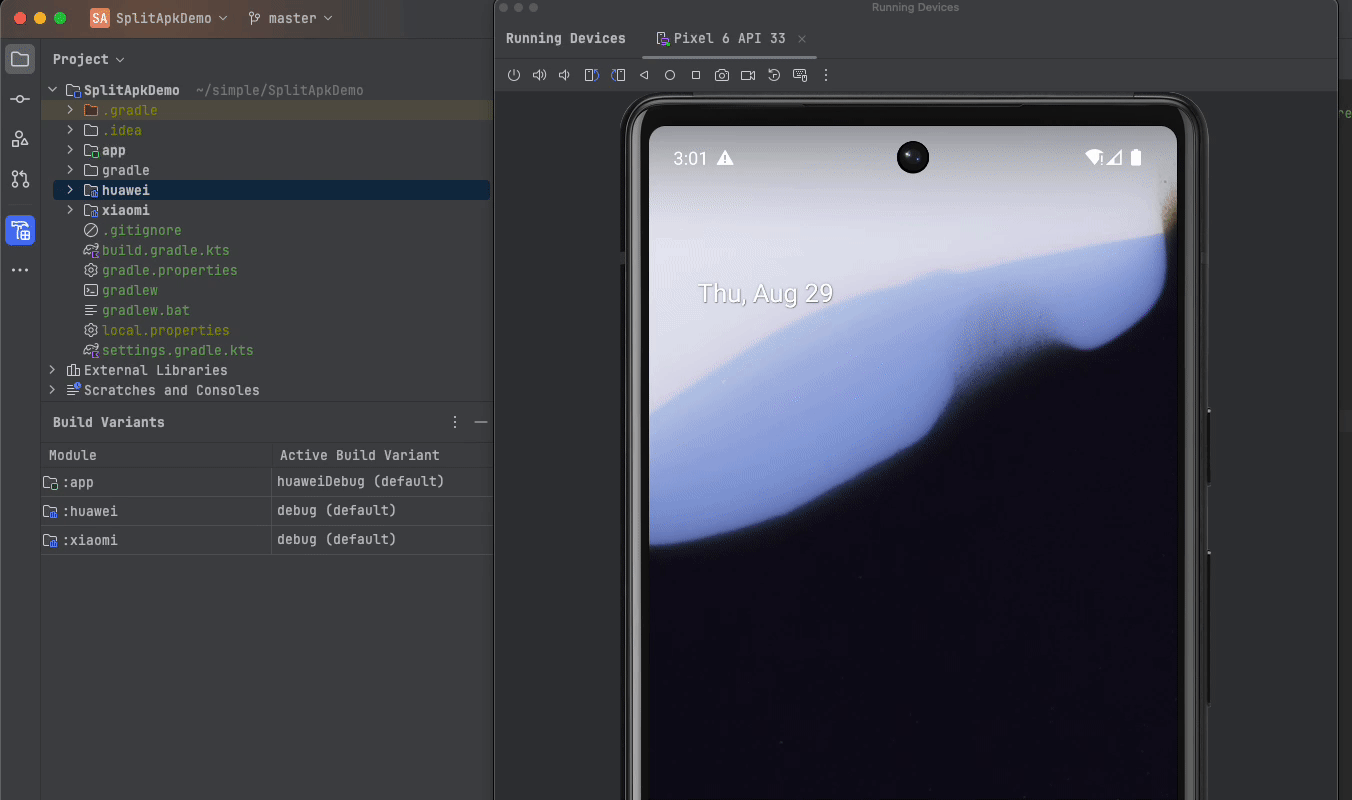The height and width of the screenshot is (800, 1352).
Task: Hide the Build Variants panel
Action: 481,422
